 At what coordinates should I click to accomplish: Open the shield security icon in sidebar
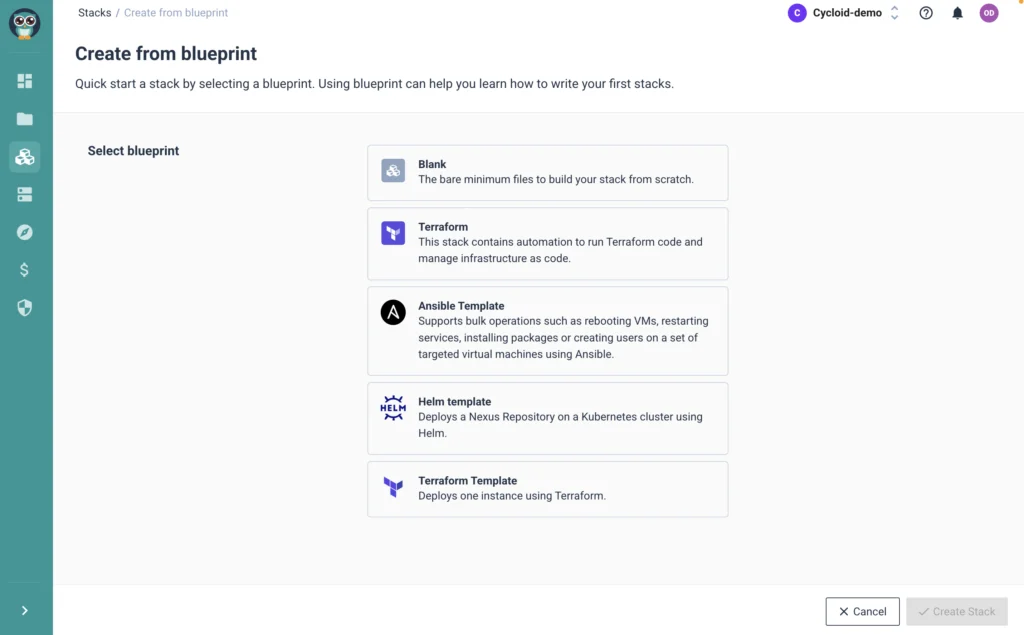pos(25,308)
